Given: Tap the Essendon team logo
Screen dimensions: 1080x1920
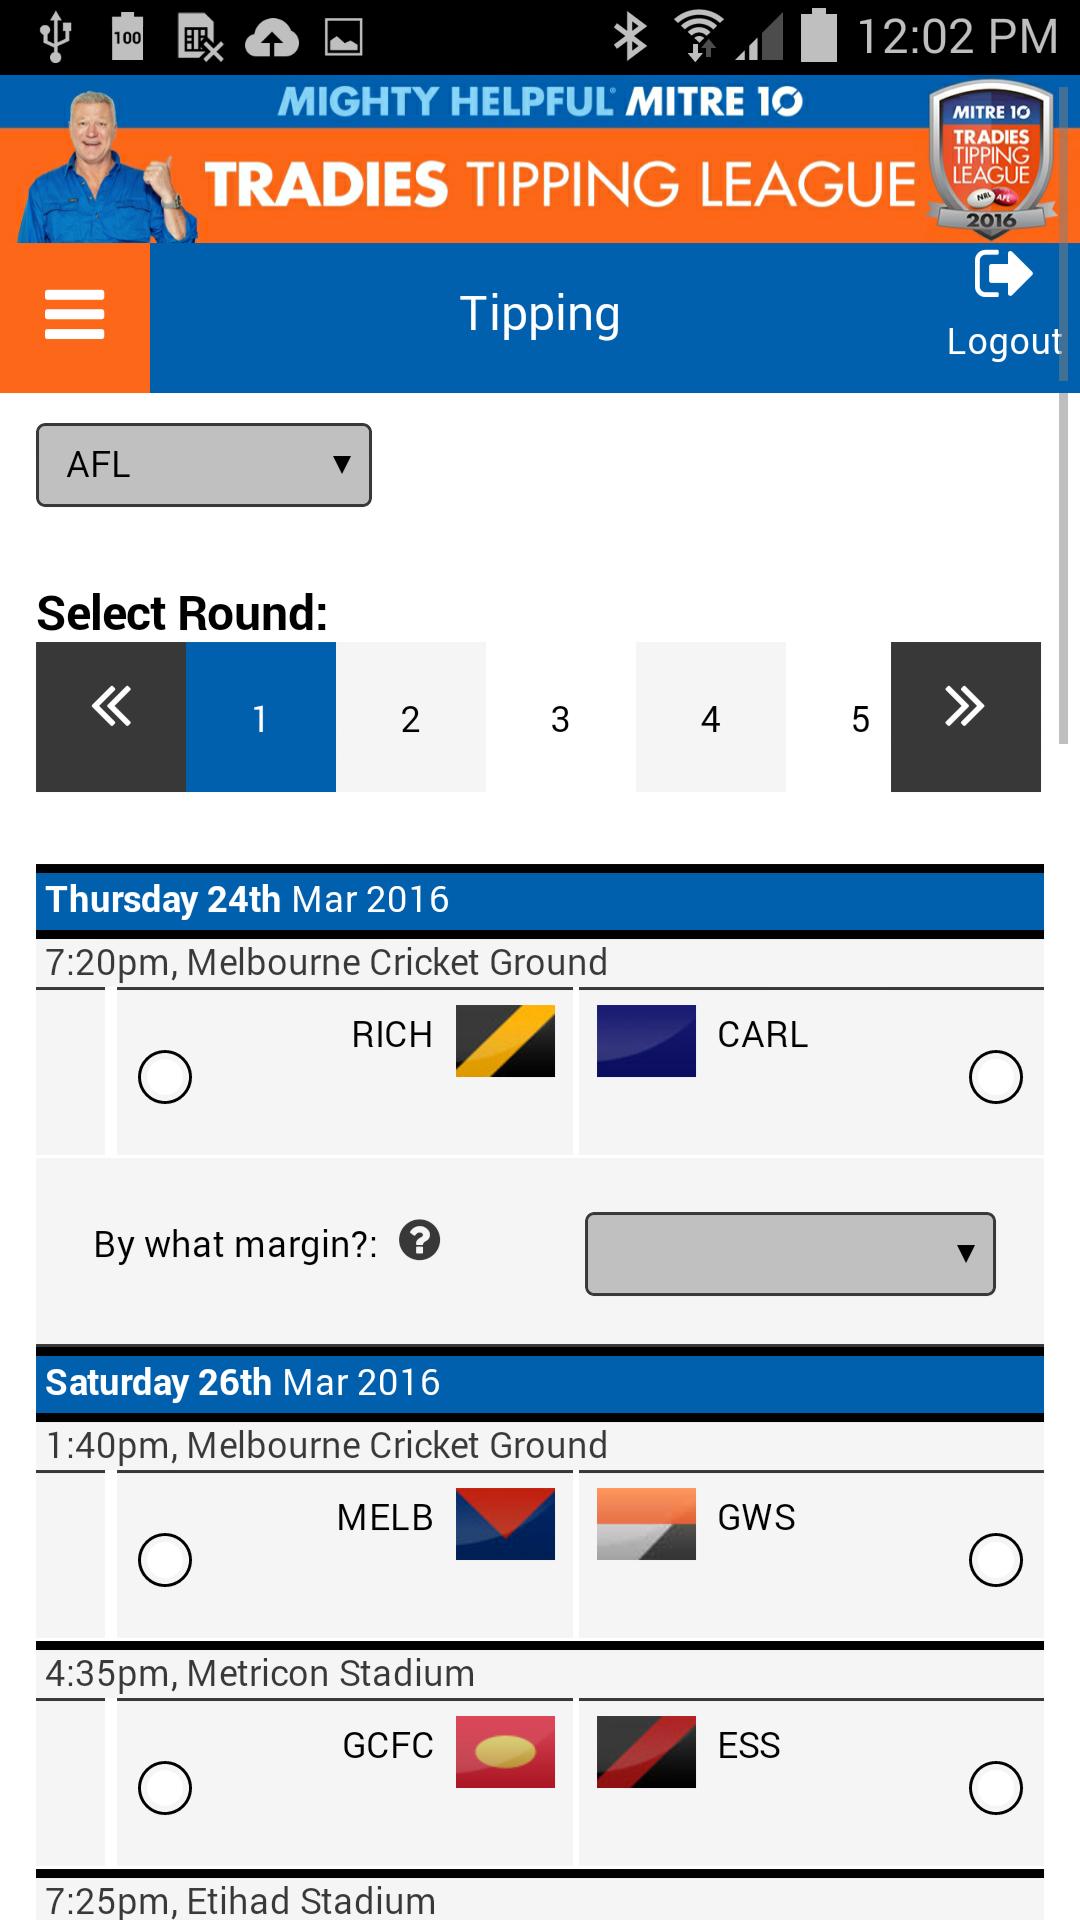Looking at the screenshot, I should (x=645, y=1752).
